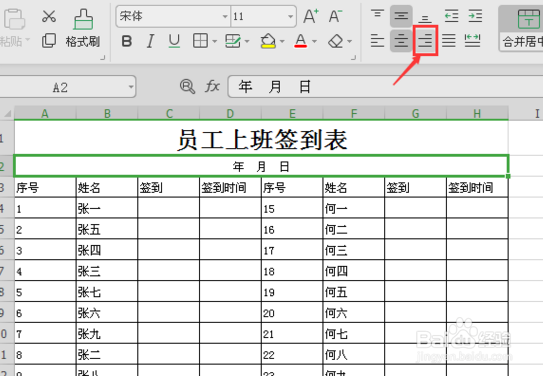The image size is (543, 376).
Task: Click the select-all corner triangle
Action: [x=7, y=114]
